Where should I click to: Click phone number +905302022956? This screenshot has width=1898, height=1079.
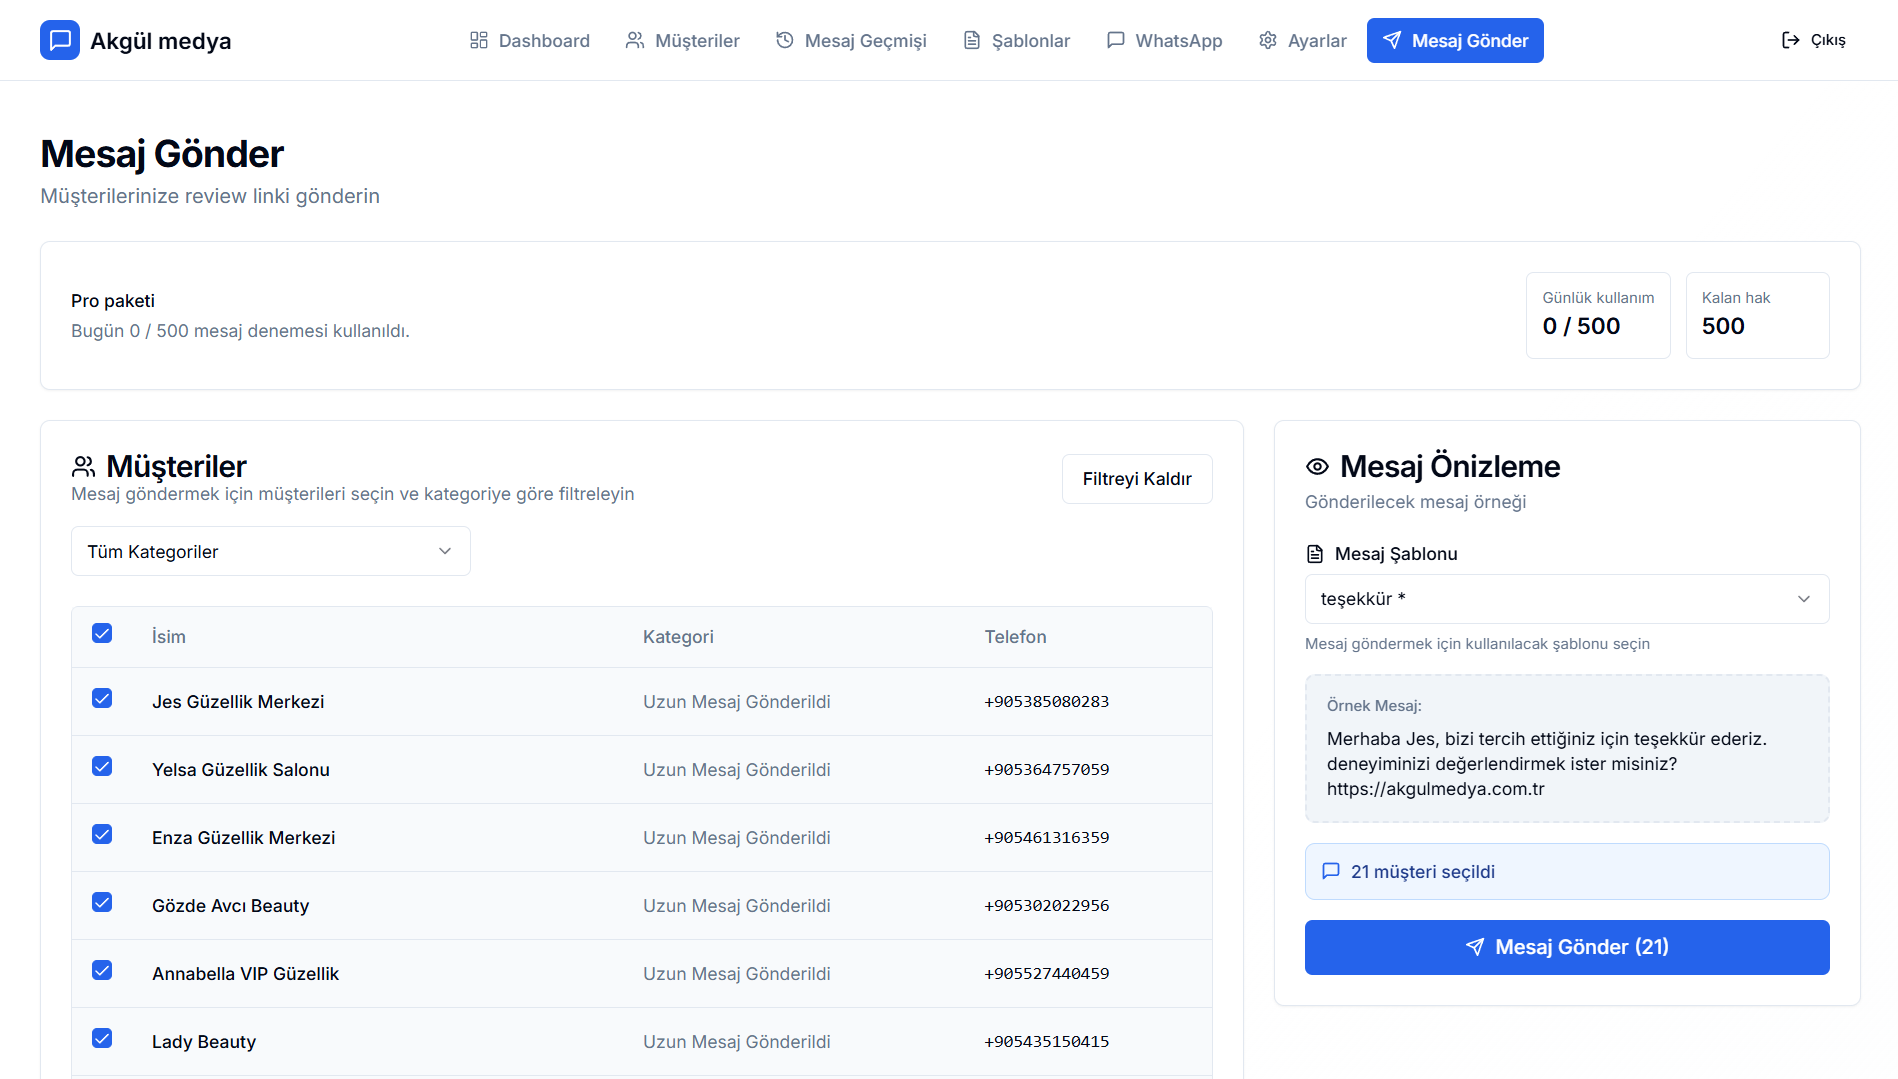tap(1047, 906)
